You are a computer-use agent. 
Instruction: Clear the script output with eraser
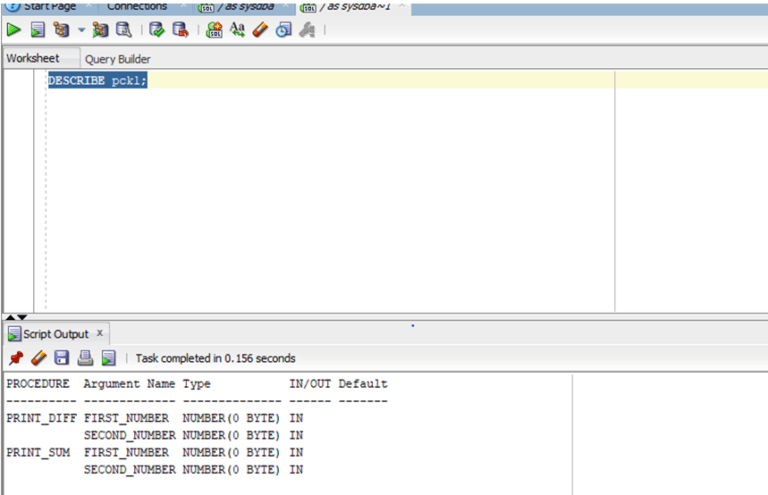[x=39, y=358]
